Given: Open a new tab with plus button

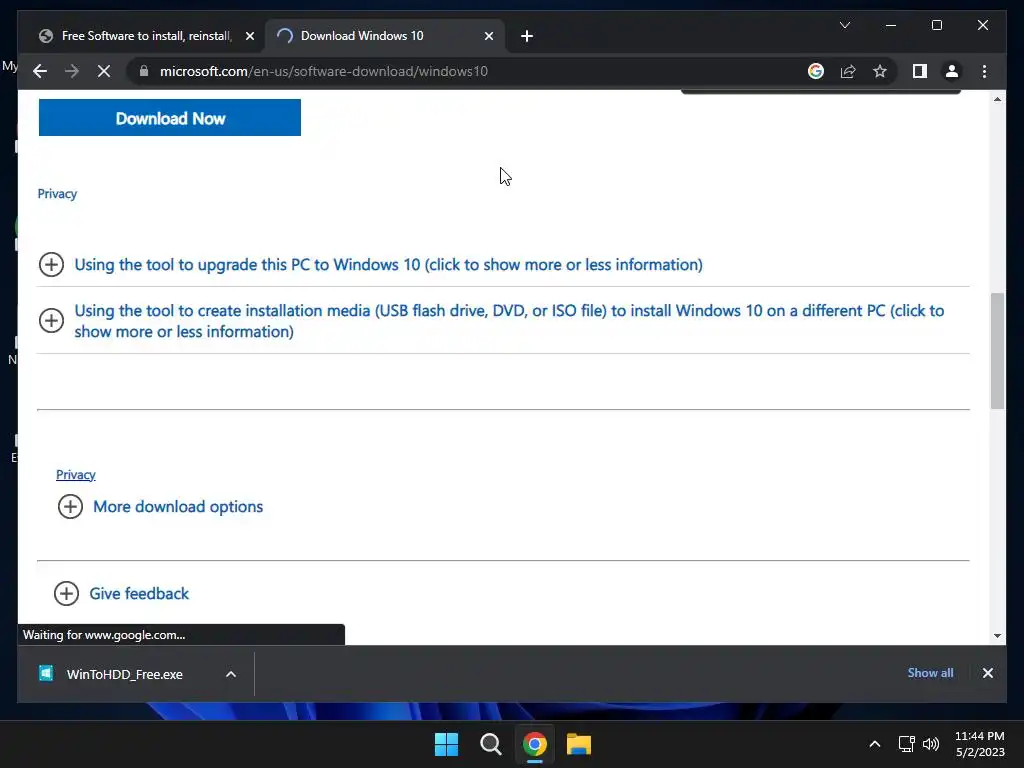Looking at the screenshot, I should pyautogui.click(x=527, y=36).
